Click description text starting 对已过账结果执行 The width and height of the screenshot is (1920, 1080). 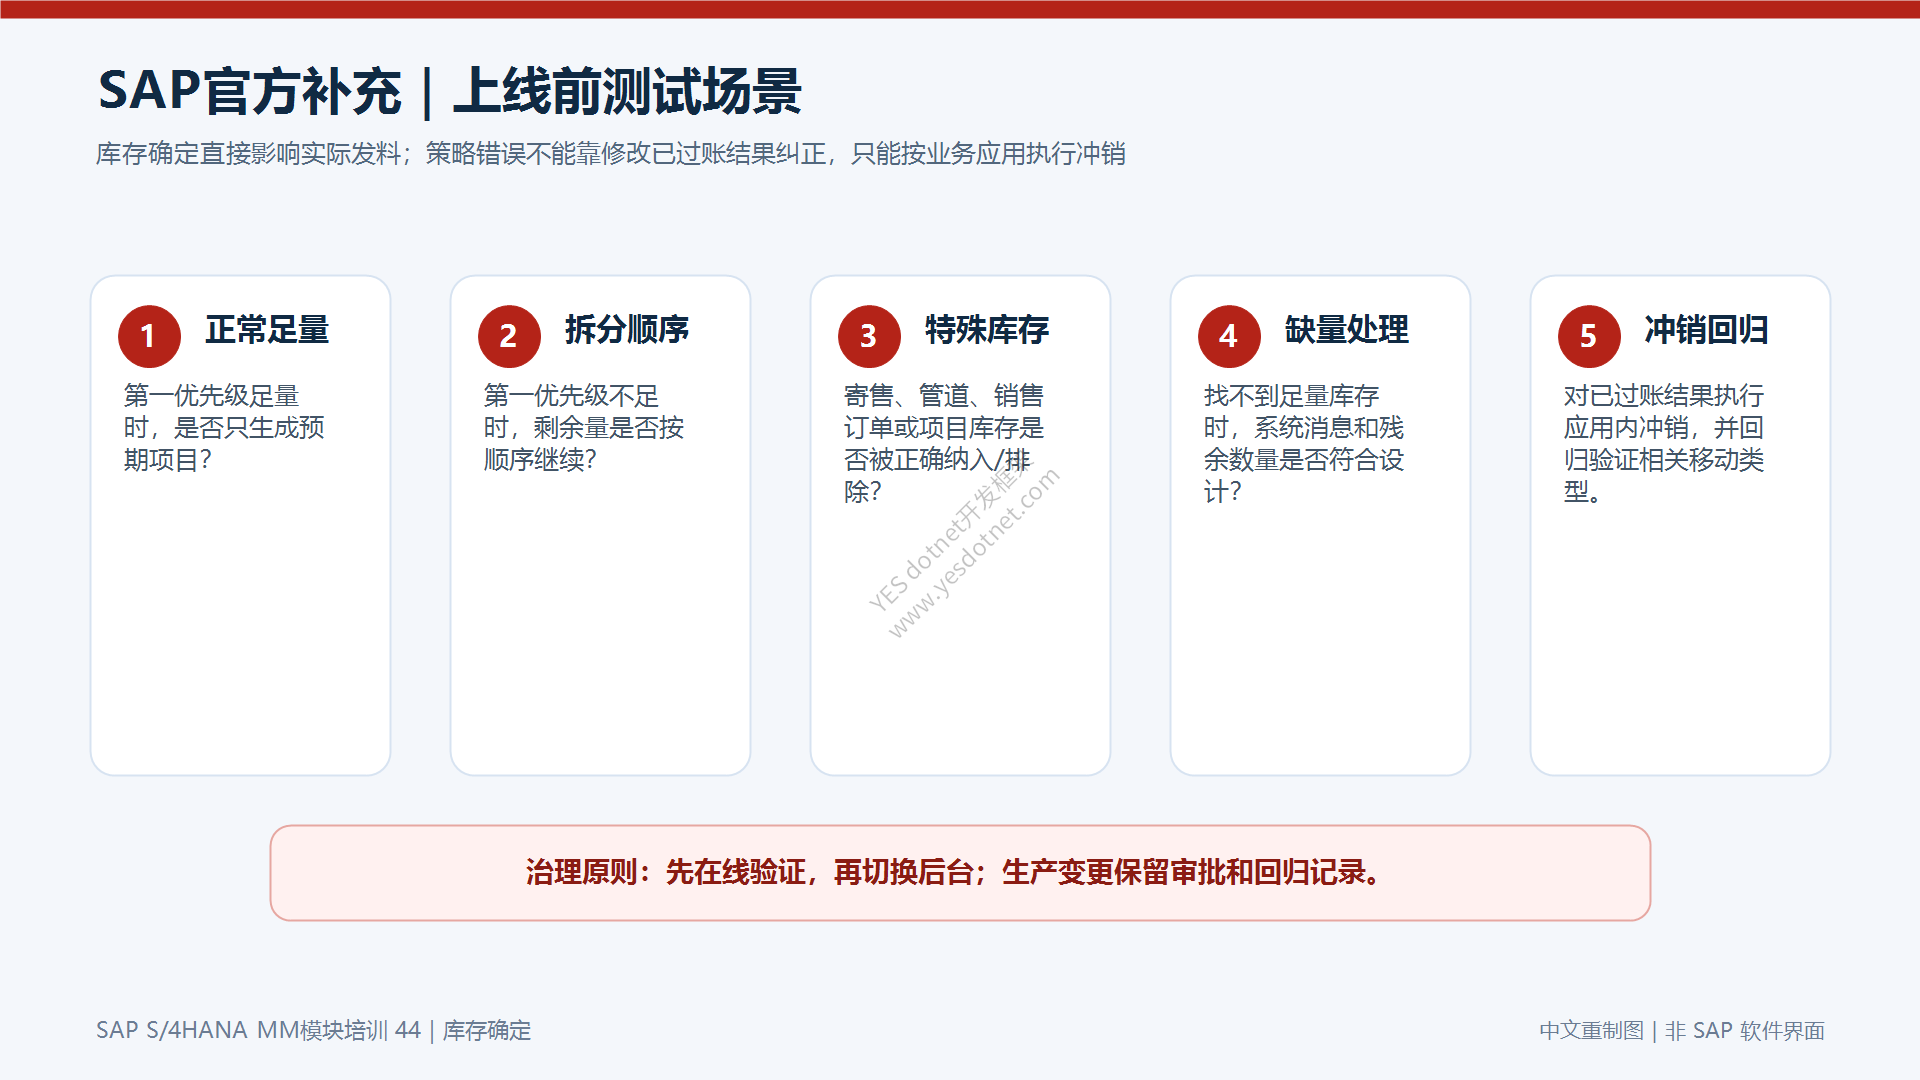click(x=1664, y=444)
